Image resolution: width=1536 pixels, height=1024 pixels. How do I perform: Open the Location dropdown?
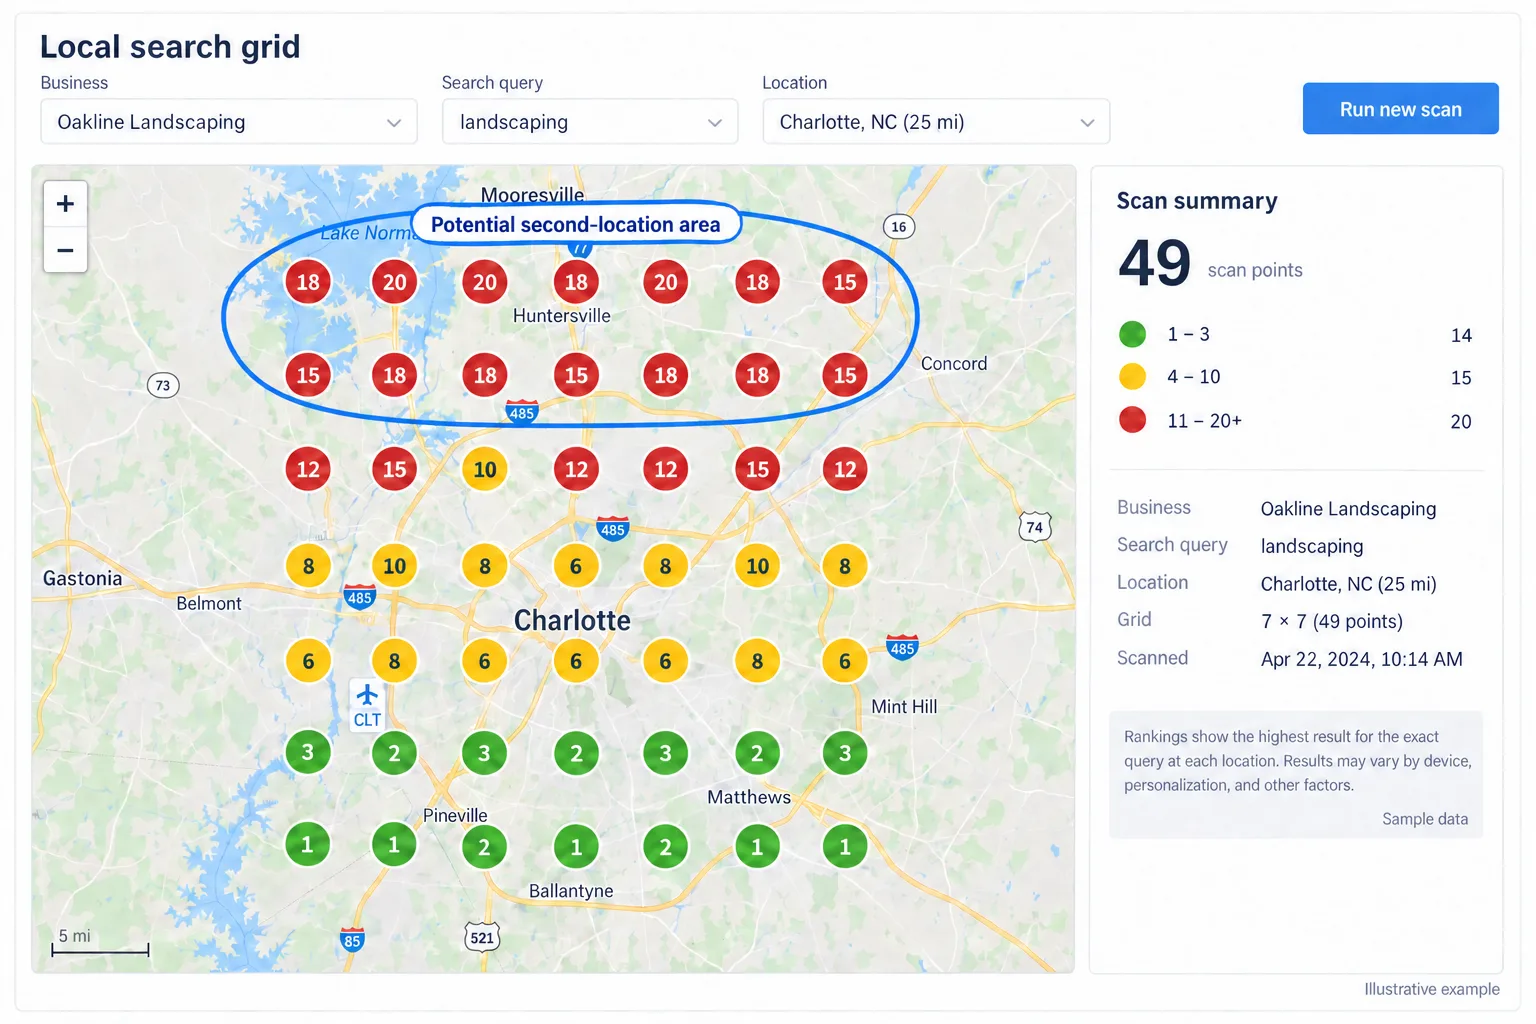click(936, 122)
